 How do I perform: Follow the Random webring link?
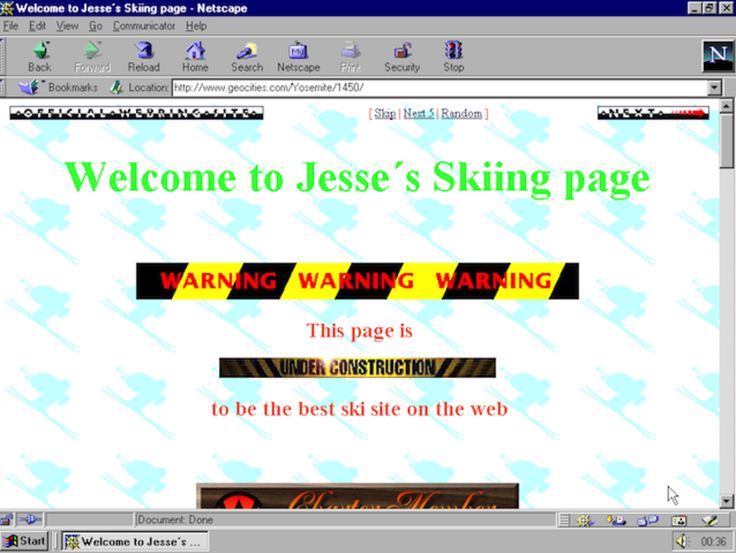(461, 113)
